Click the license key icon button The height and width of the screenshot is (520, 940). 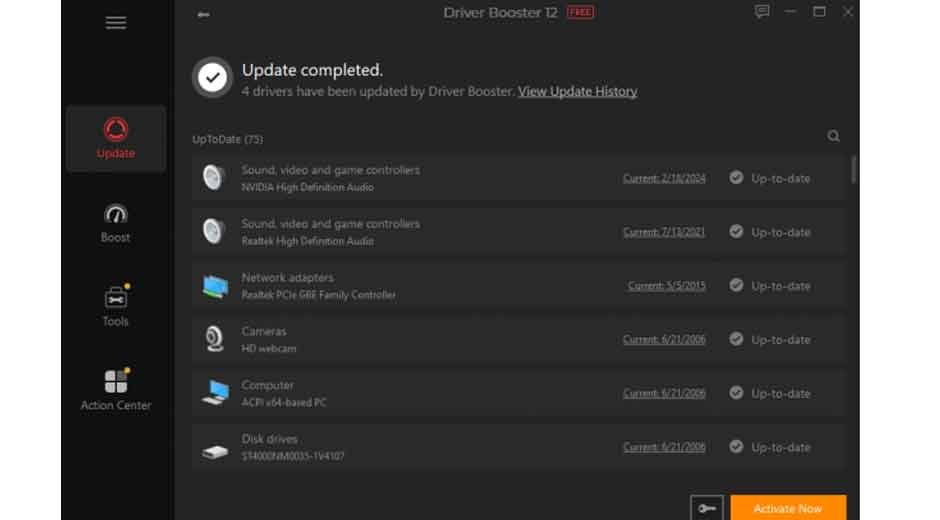coord(706,508)
